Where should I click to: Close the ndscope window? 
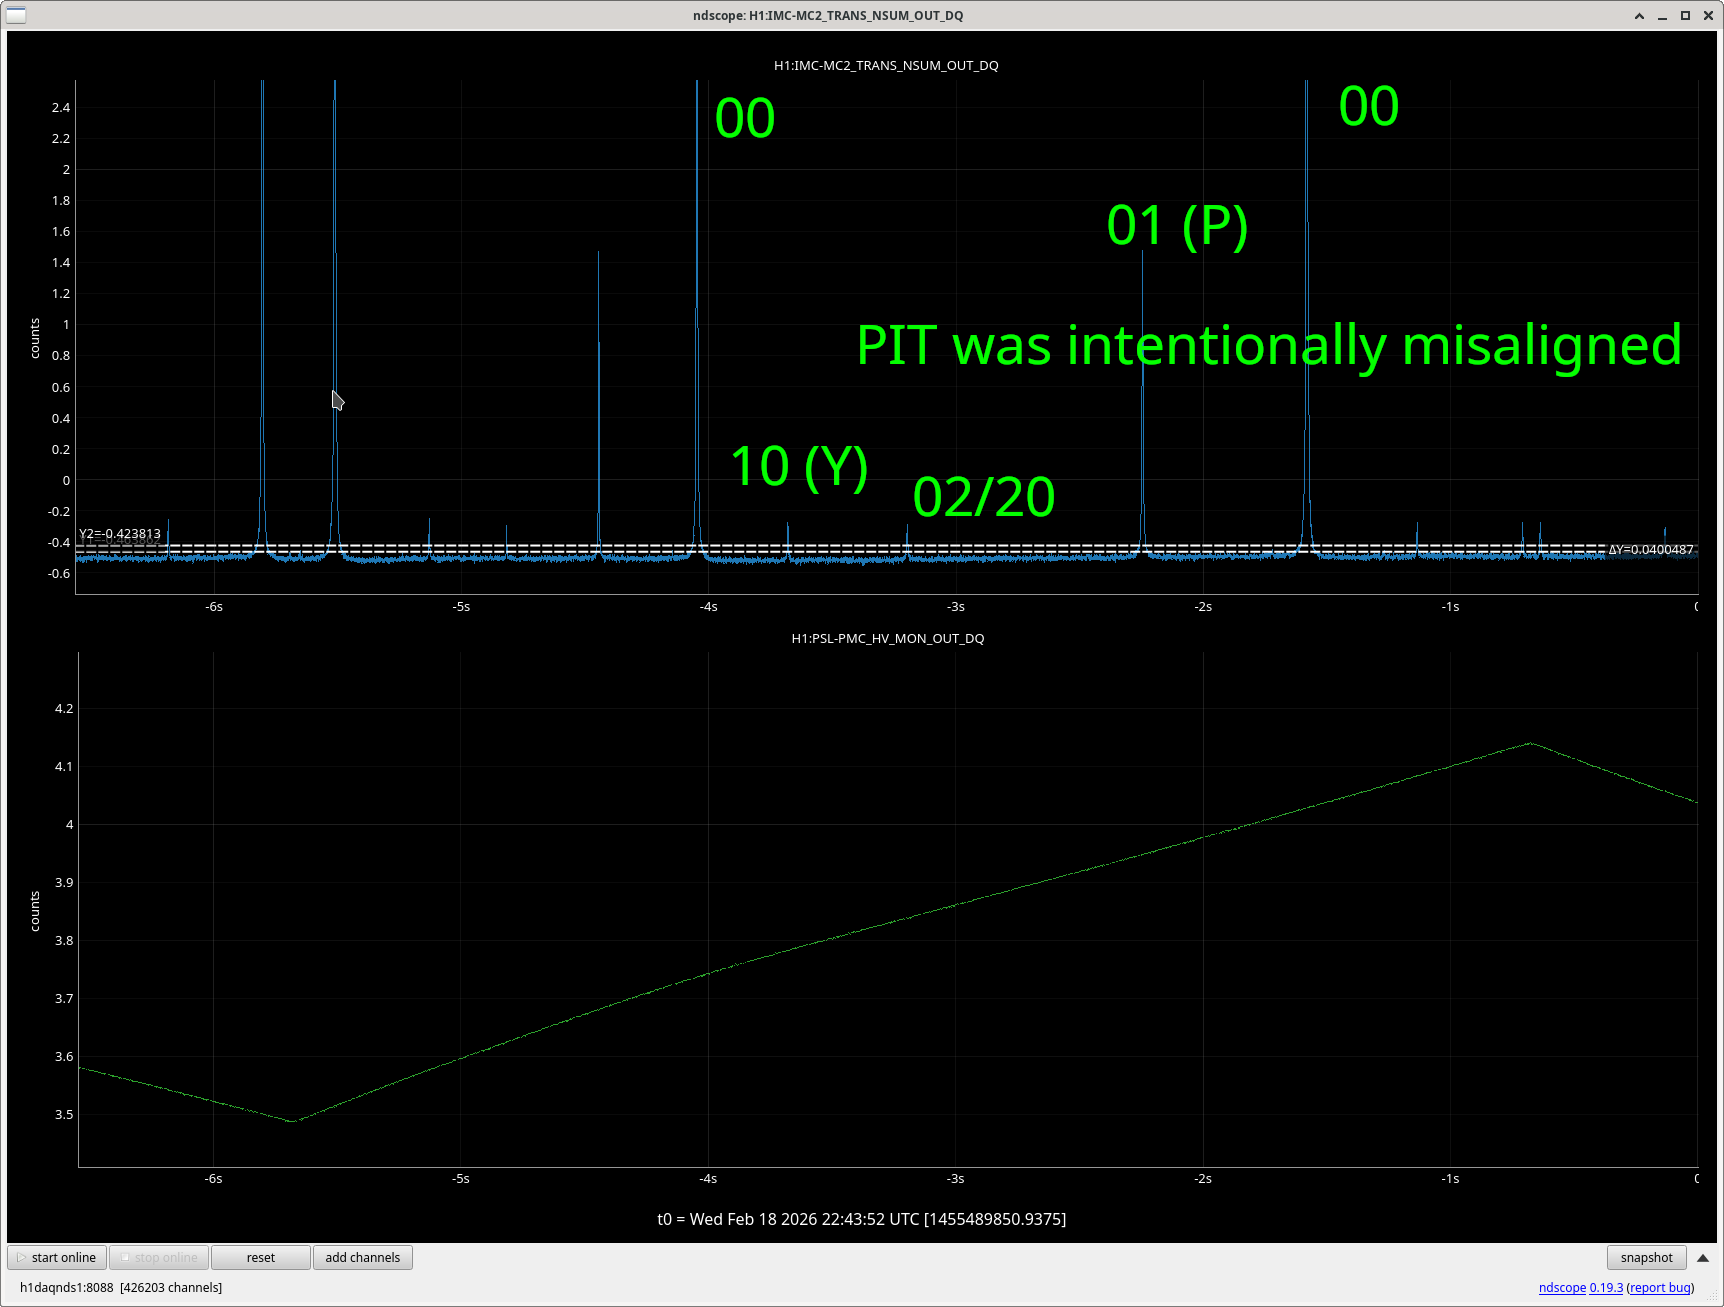[1708, 16]
